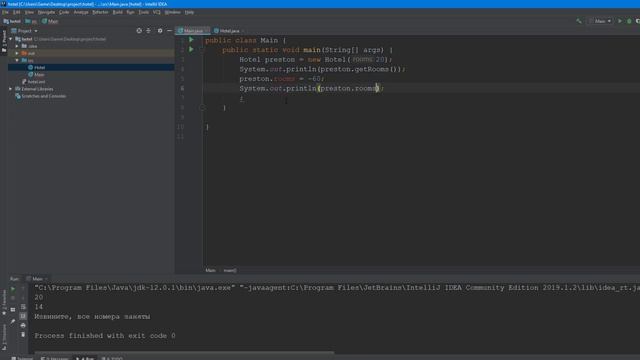Click the Main breadcrumb in navigation bar

point(50,21)
